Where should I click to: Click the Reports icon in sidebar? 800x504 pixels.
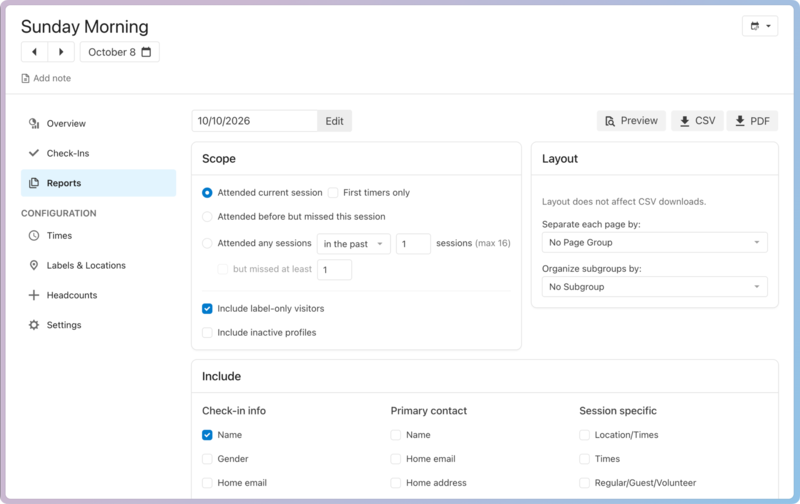point(34,183)
